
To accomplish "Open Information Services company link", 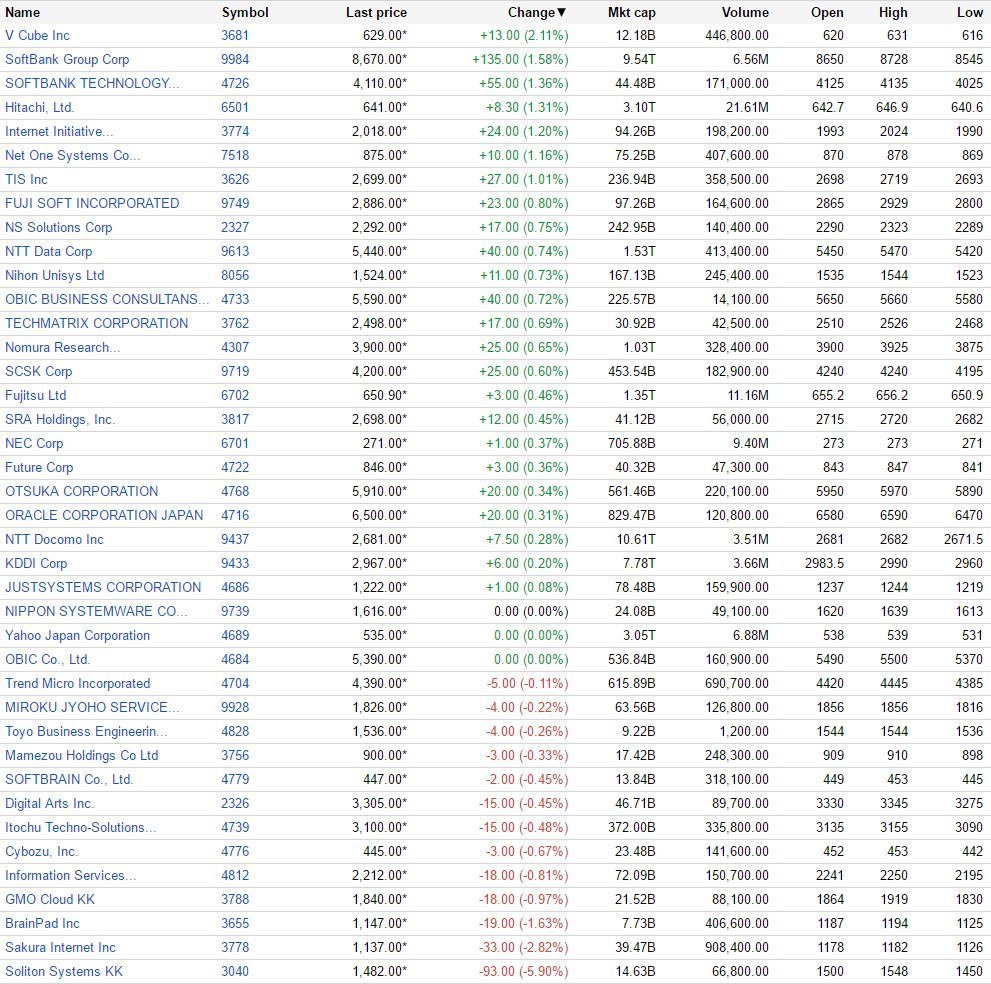I will pyautogui.click(x=71, y=876).
